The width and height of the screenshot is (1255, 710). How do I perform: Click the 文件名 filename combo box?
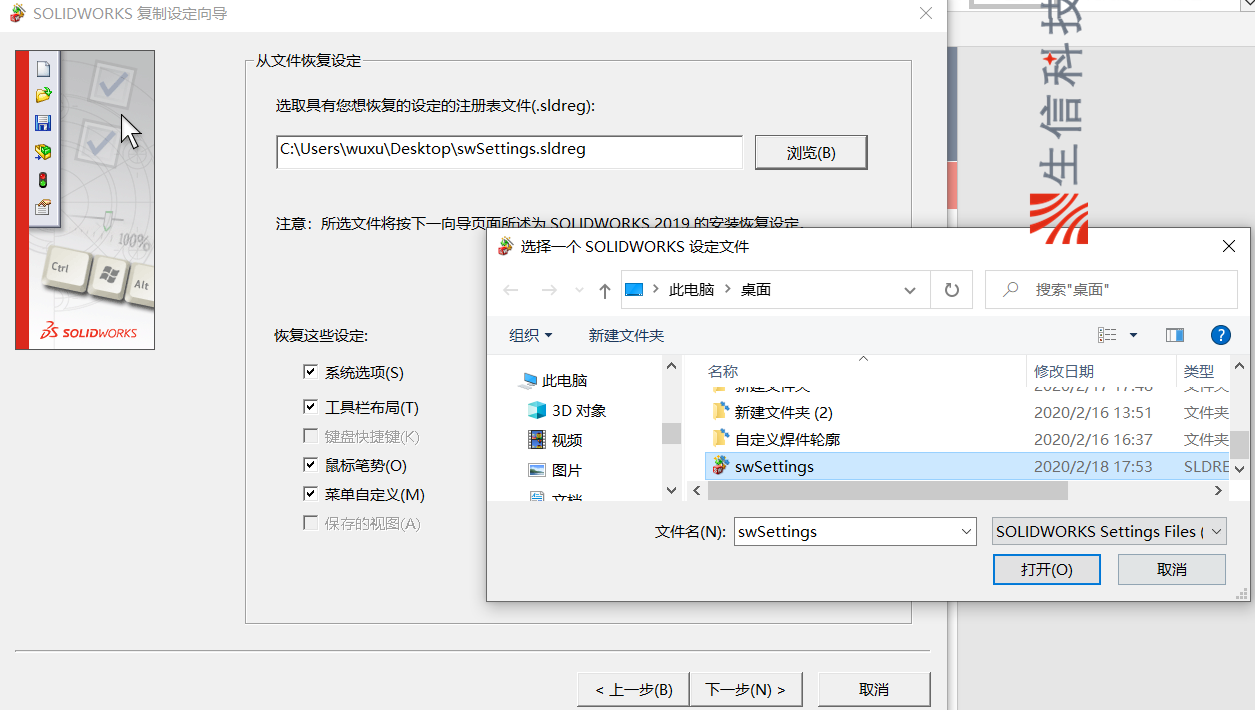click(855, 532)
